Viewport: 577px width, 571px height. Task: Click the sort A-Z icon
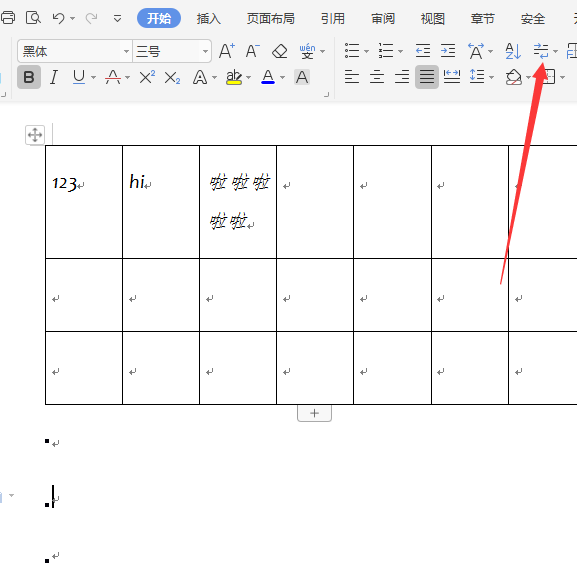tap(513, 51)
